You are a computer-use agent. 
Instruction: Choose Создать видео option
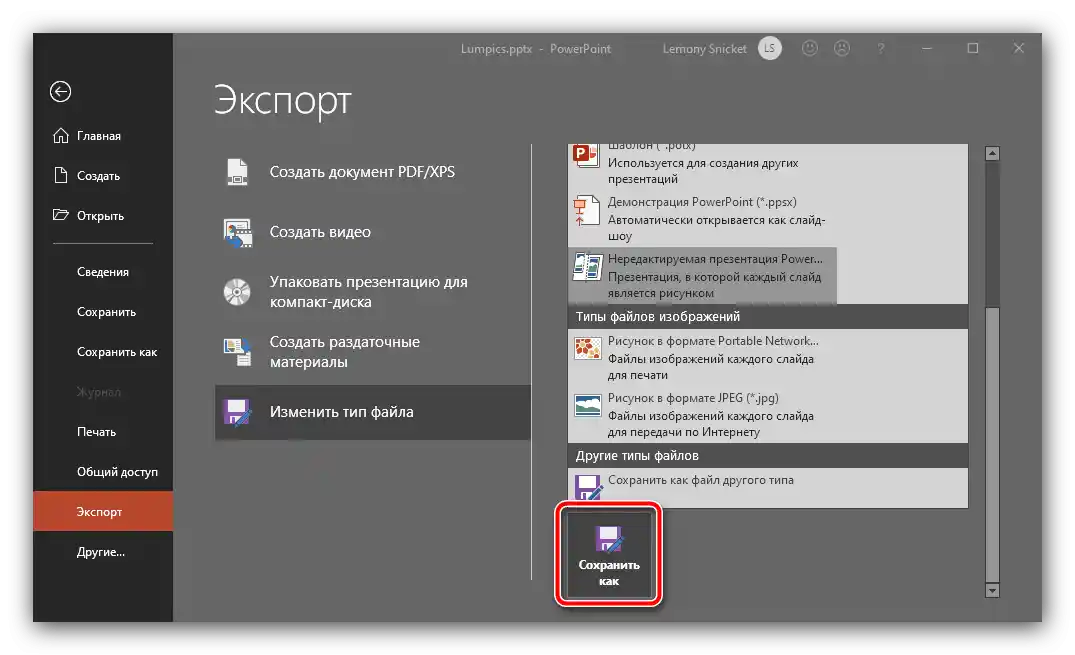click(373, 232)
